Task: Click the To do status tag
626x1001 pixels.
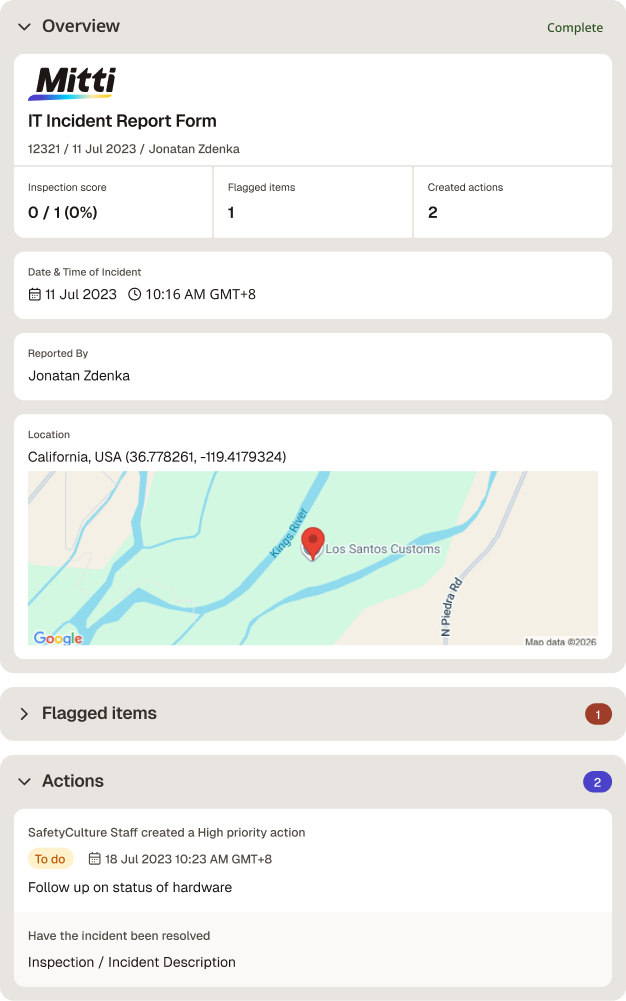Action: click(x=50, y=859)
